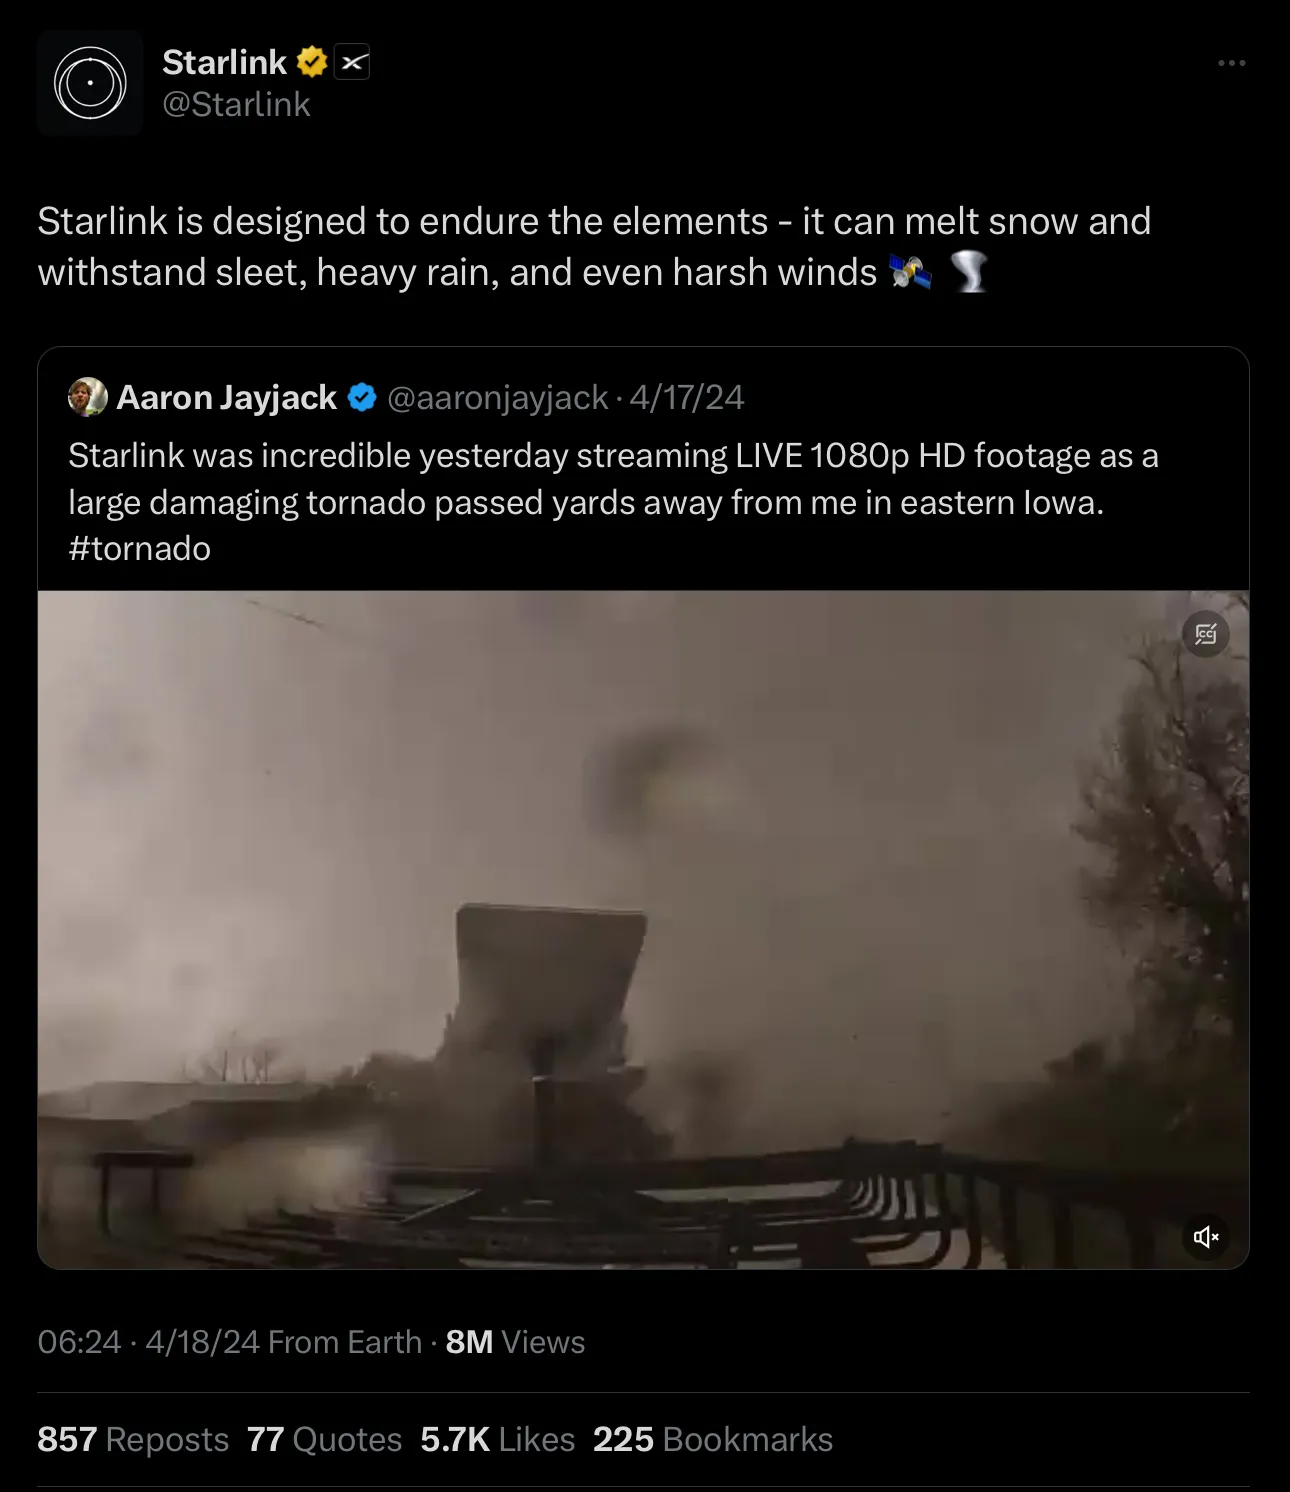Open the @Starlink handle link

[x=236, y=105]
